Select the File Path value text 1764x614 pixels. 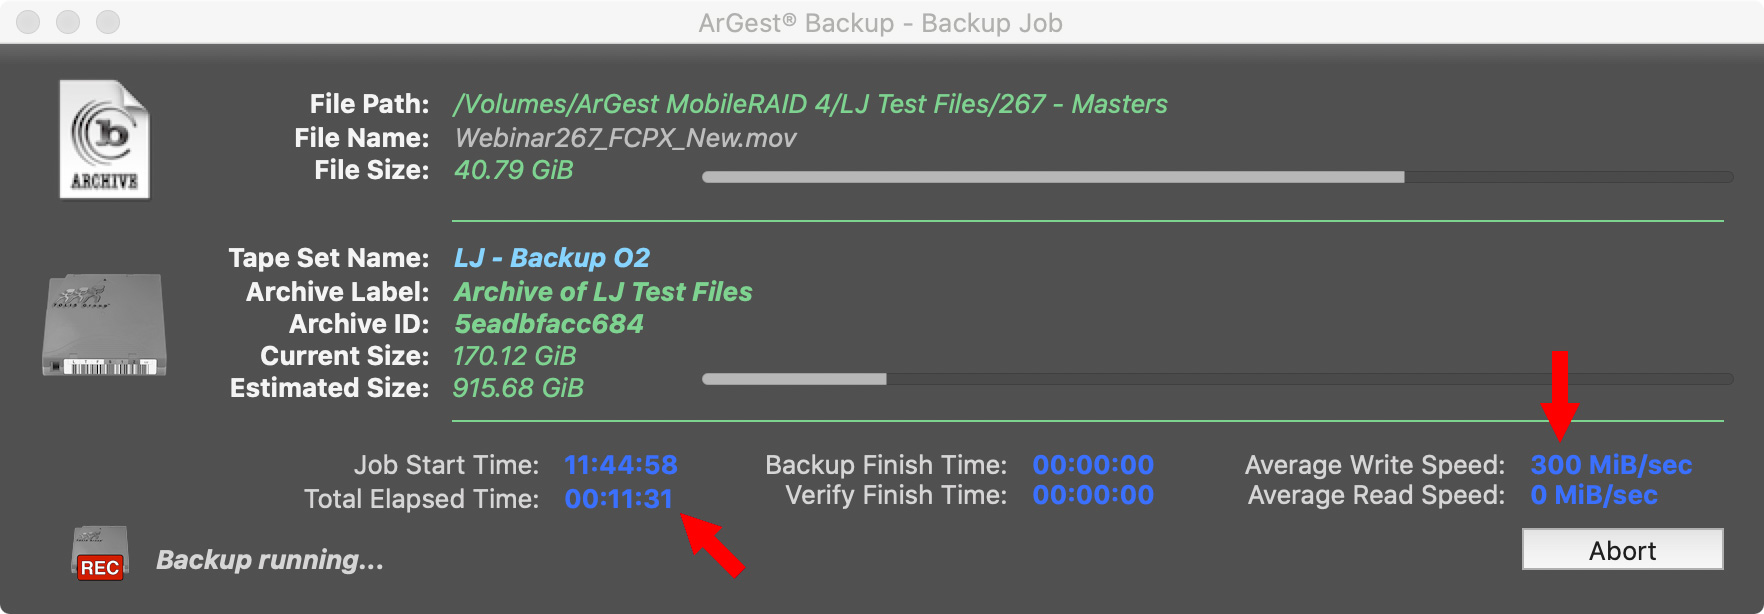[810, 104]
